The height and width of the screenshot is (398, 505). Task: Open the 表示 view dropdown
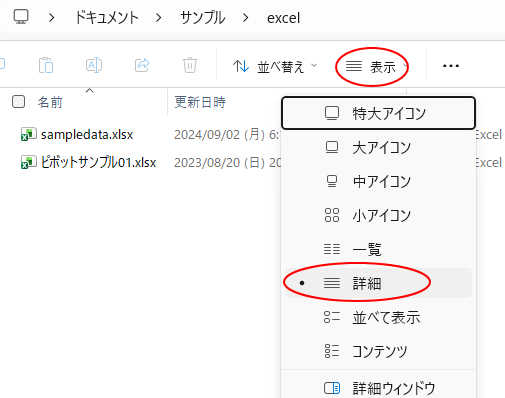tap(376, 67)
